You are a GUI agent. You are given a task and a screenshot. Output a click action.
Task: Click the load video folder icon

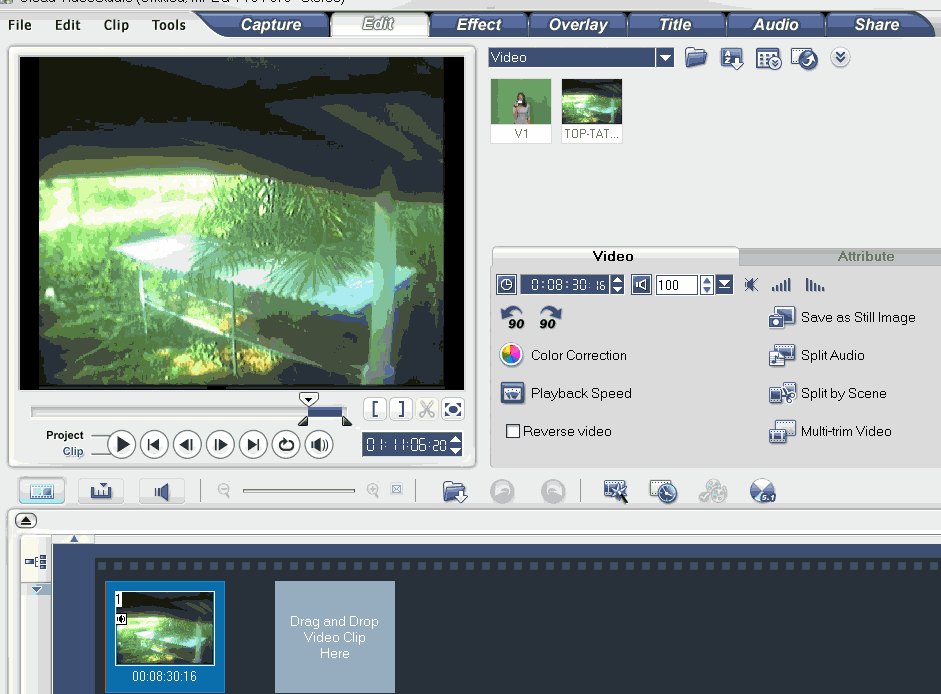click(696, 58)
